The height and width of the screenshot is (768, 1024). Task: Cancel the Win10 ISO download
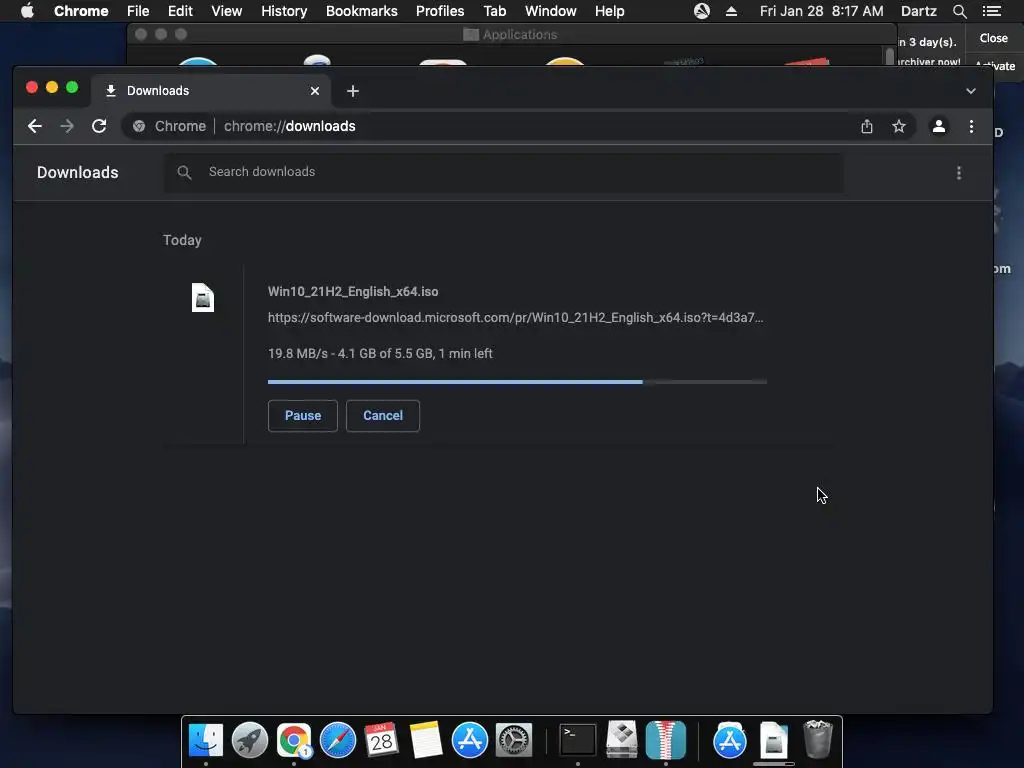tap(383, 415)
